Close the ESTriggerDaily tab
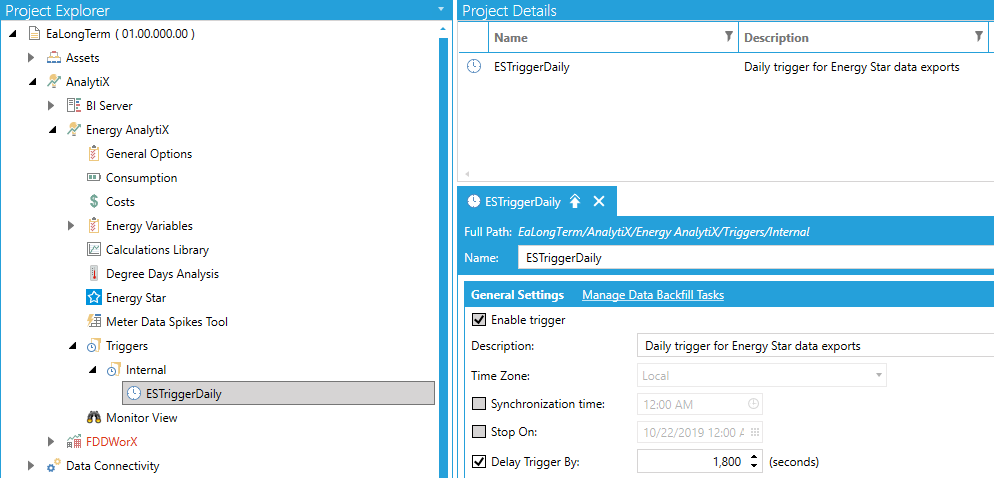The image size is (994, 478). click(x=599, y=201)
